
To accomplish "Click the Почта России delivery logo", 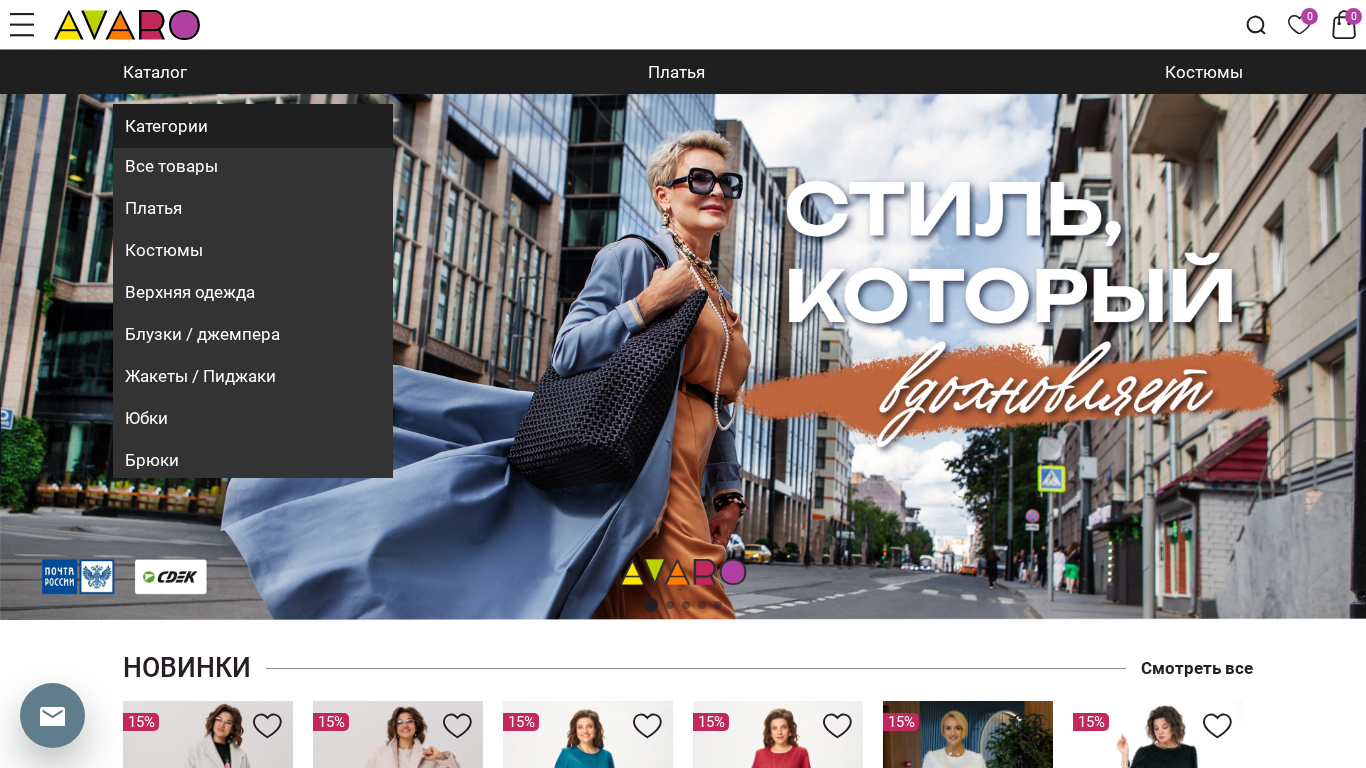I will click(x=78, y=577).
